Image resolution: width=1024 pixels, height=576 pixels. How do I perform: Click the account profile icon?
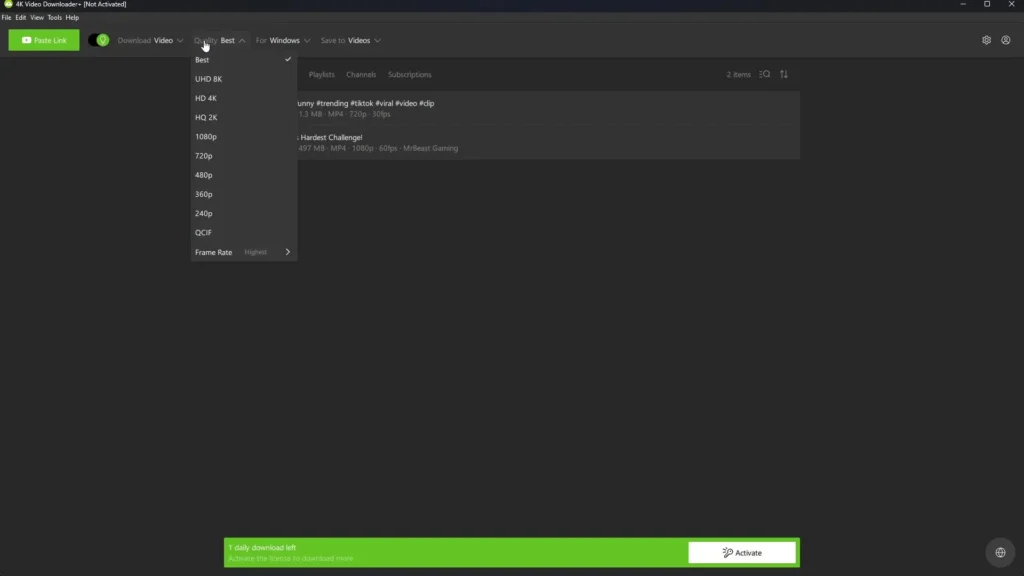1006,40
